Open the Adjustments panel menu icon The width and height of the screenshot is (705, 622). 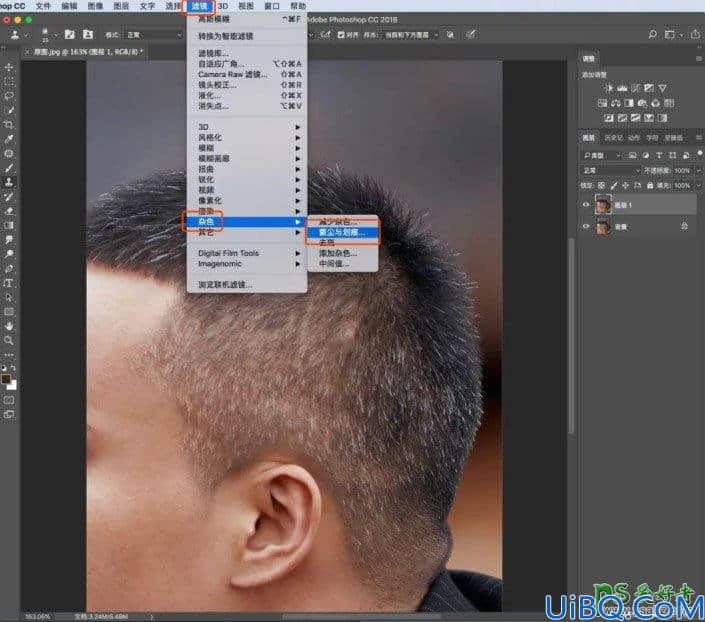(x=699, y=59)
